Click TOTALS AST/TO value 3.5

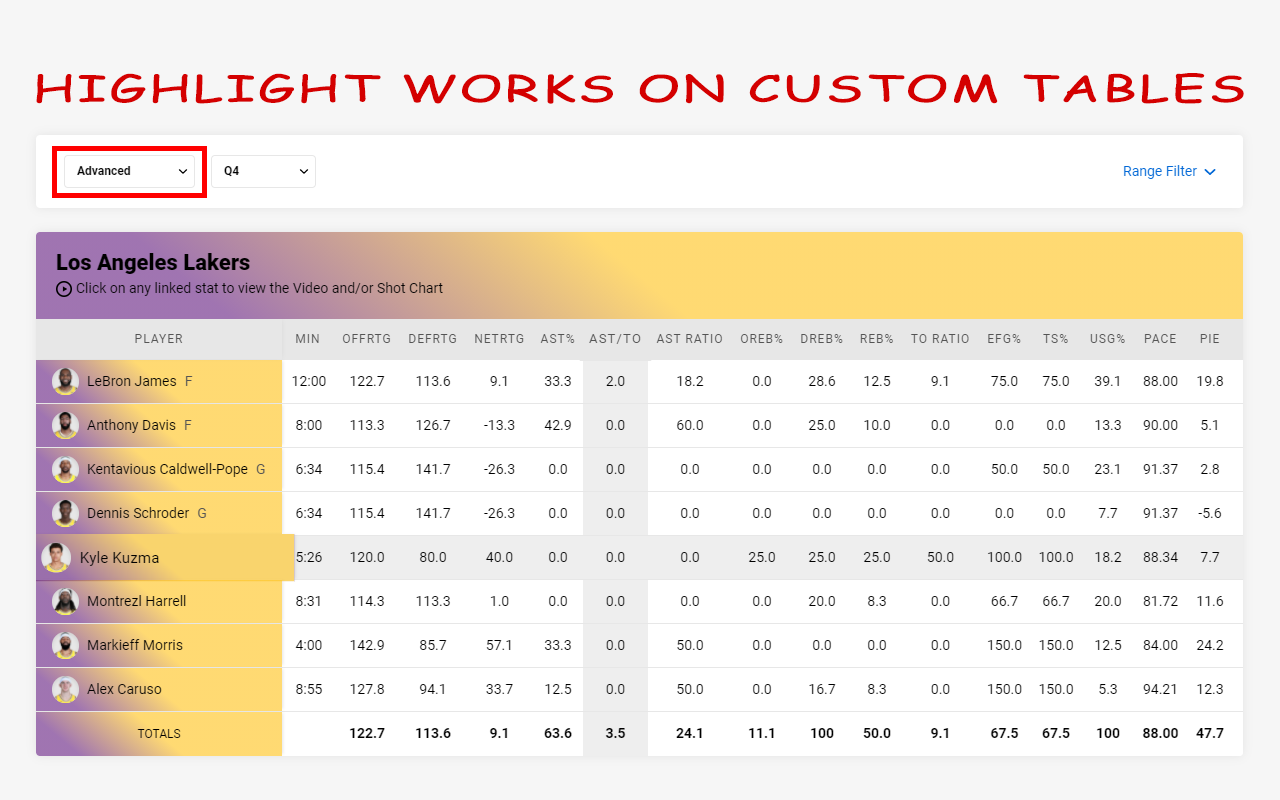point(615,733)
